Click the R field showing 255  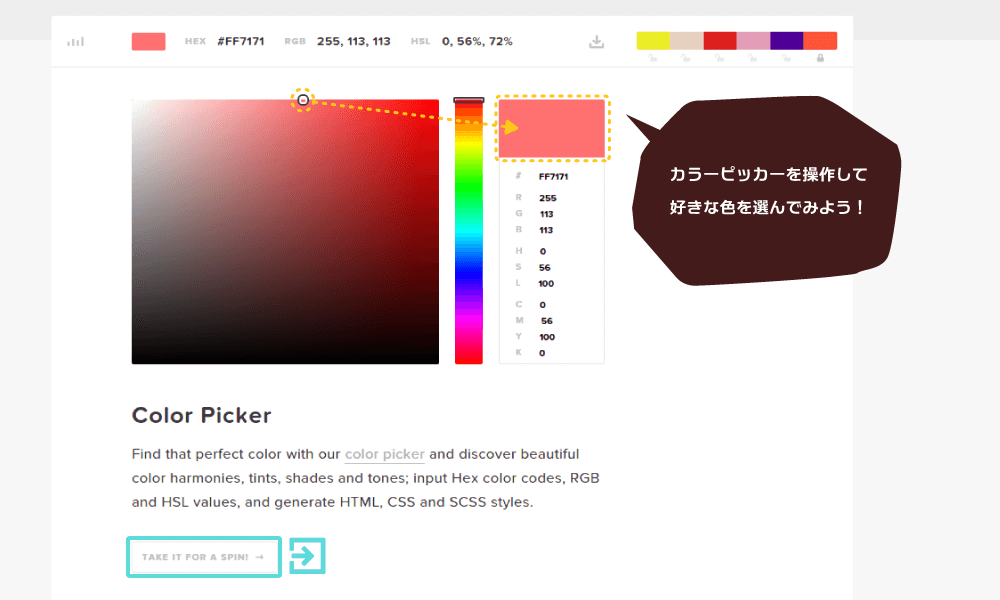point(547,198)
